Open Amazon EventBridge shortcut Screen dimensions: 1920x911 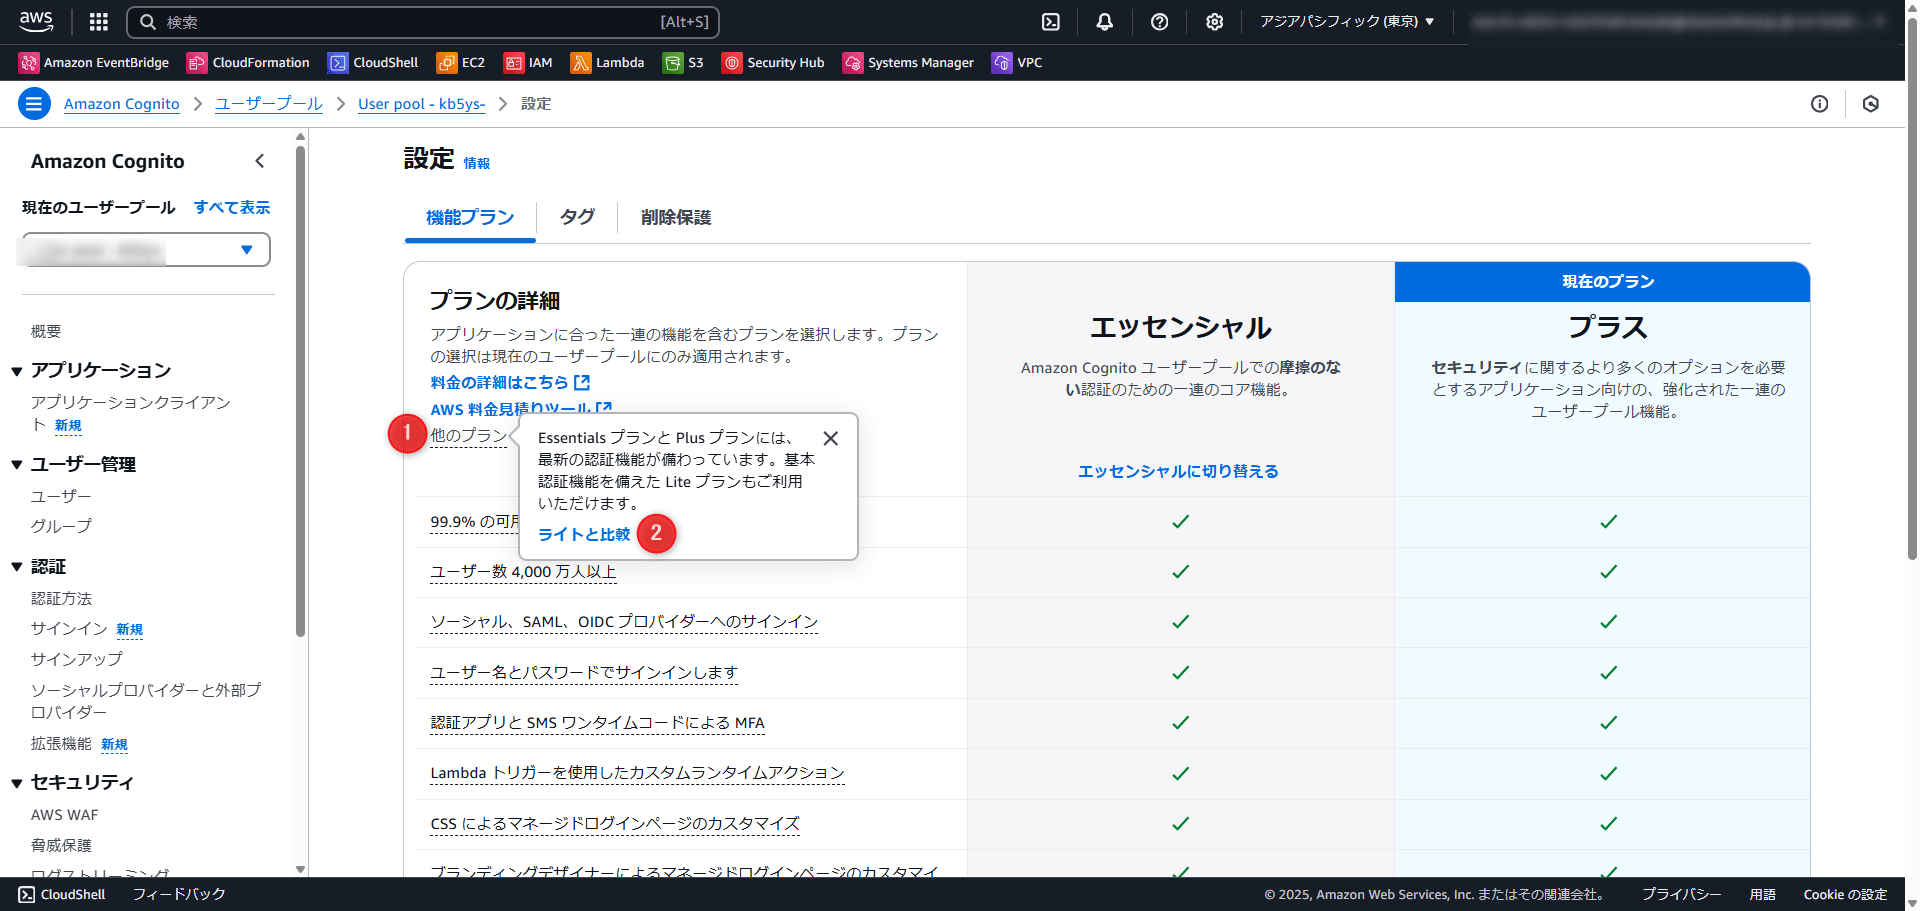(94, 62)
